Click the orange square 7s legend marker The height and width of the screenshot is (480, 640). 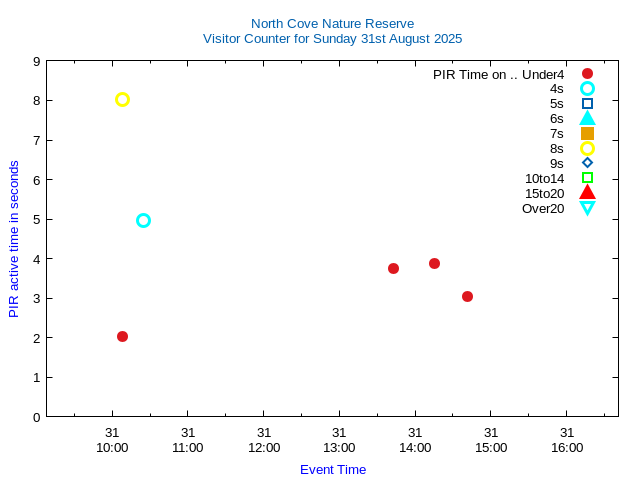[587, 133]
